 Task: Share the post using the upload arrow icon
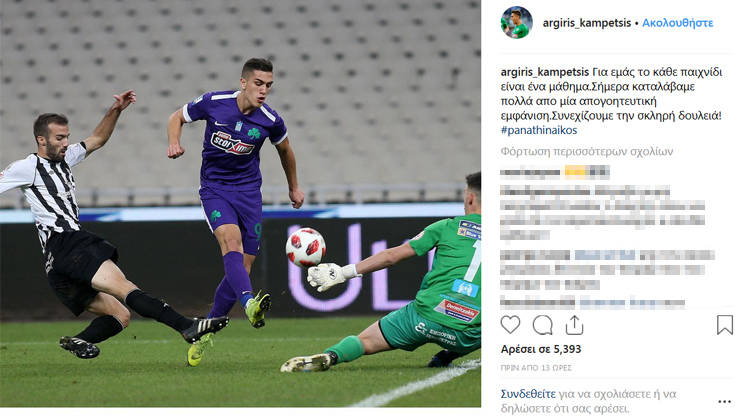574,325
